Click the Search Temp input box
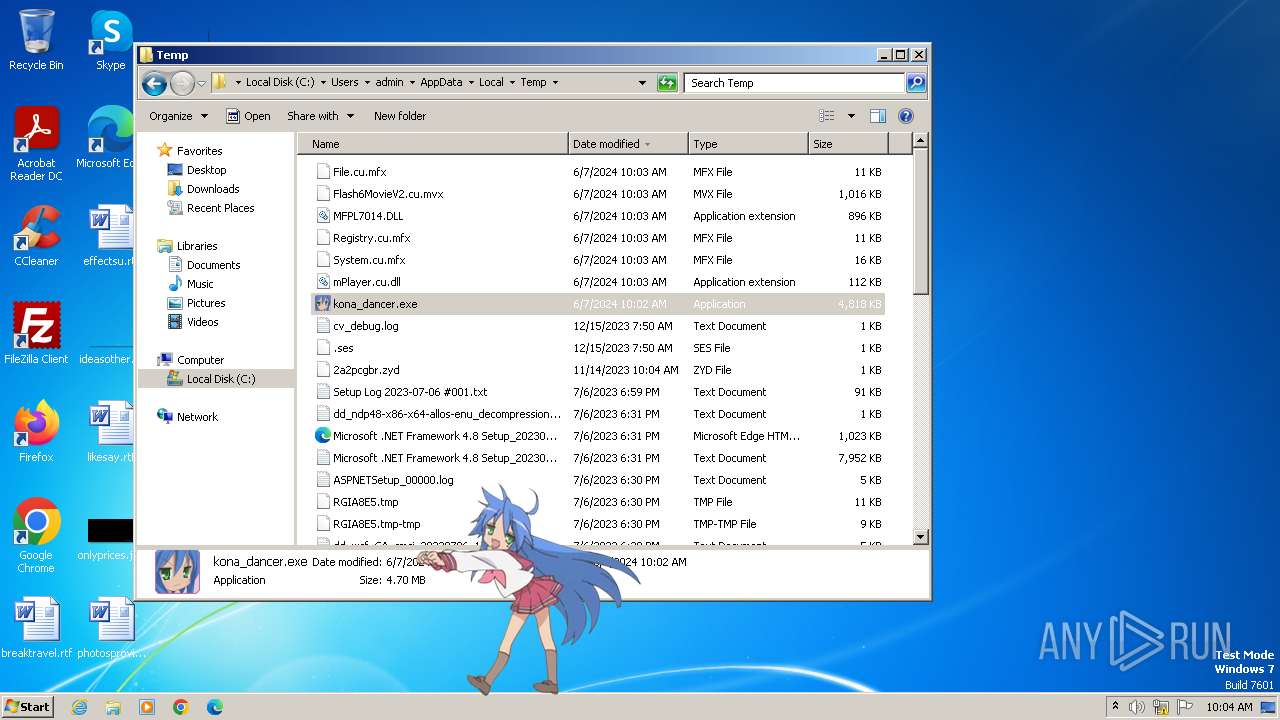Image resolution: width=1280 pixels, height=720 pixels. pos(795,83)
